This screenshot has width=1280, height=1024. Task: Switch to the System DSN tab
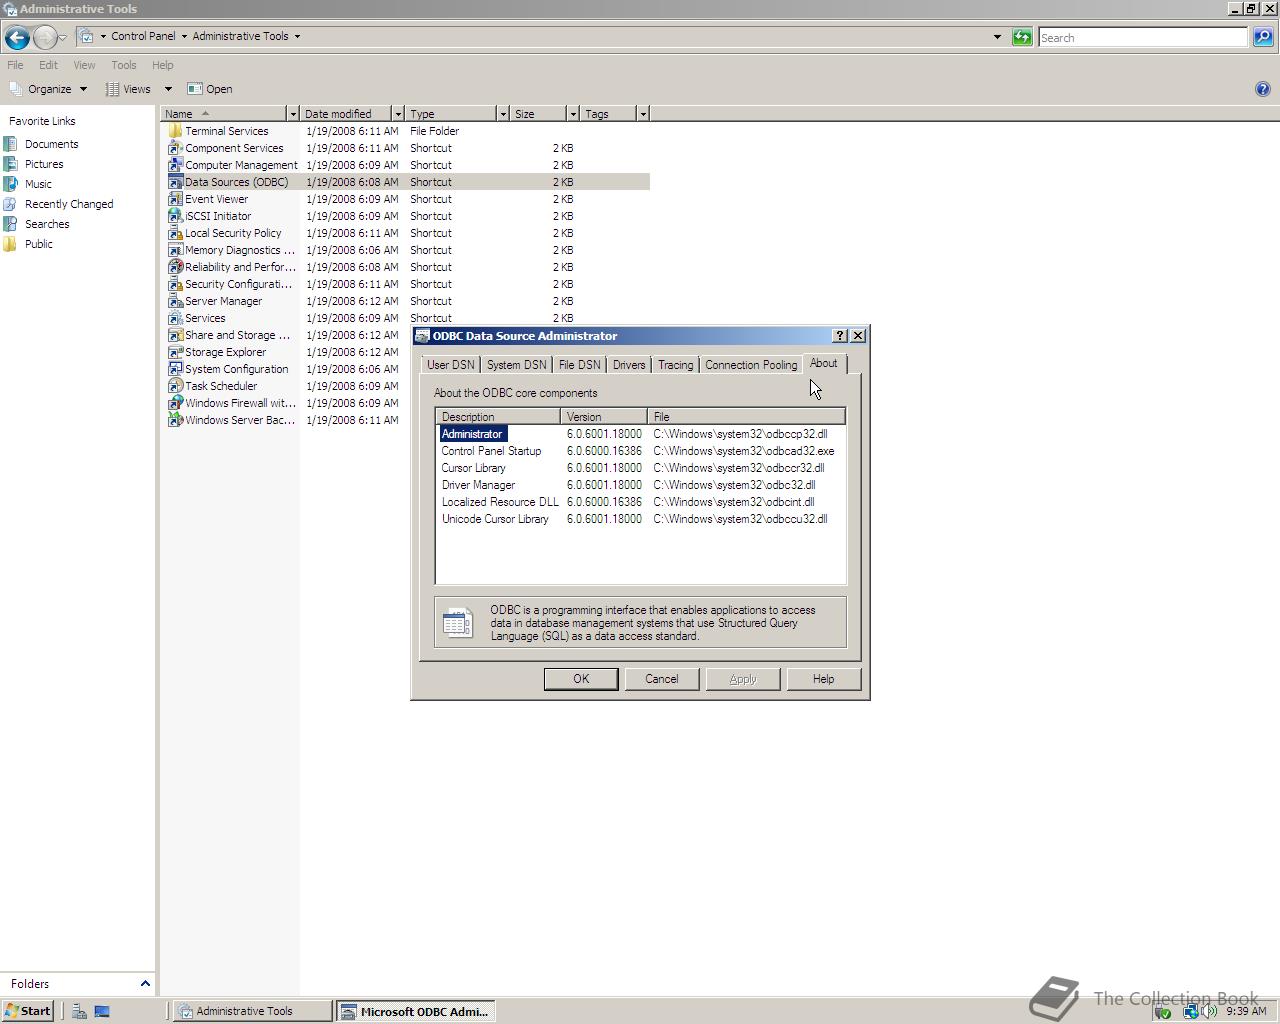(x=517, y=365)
